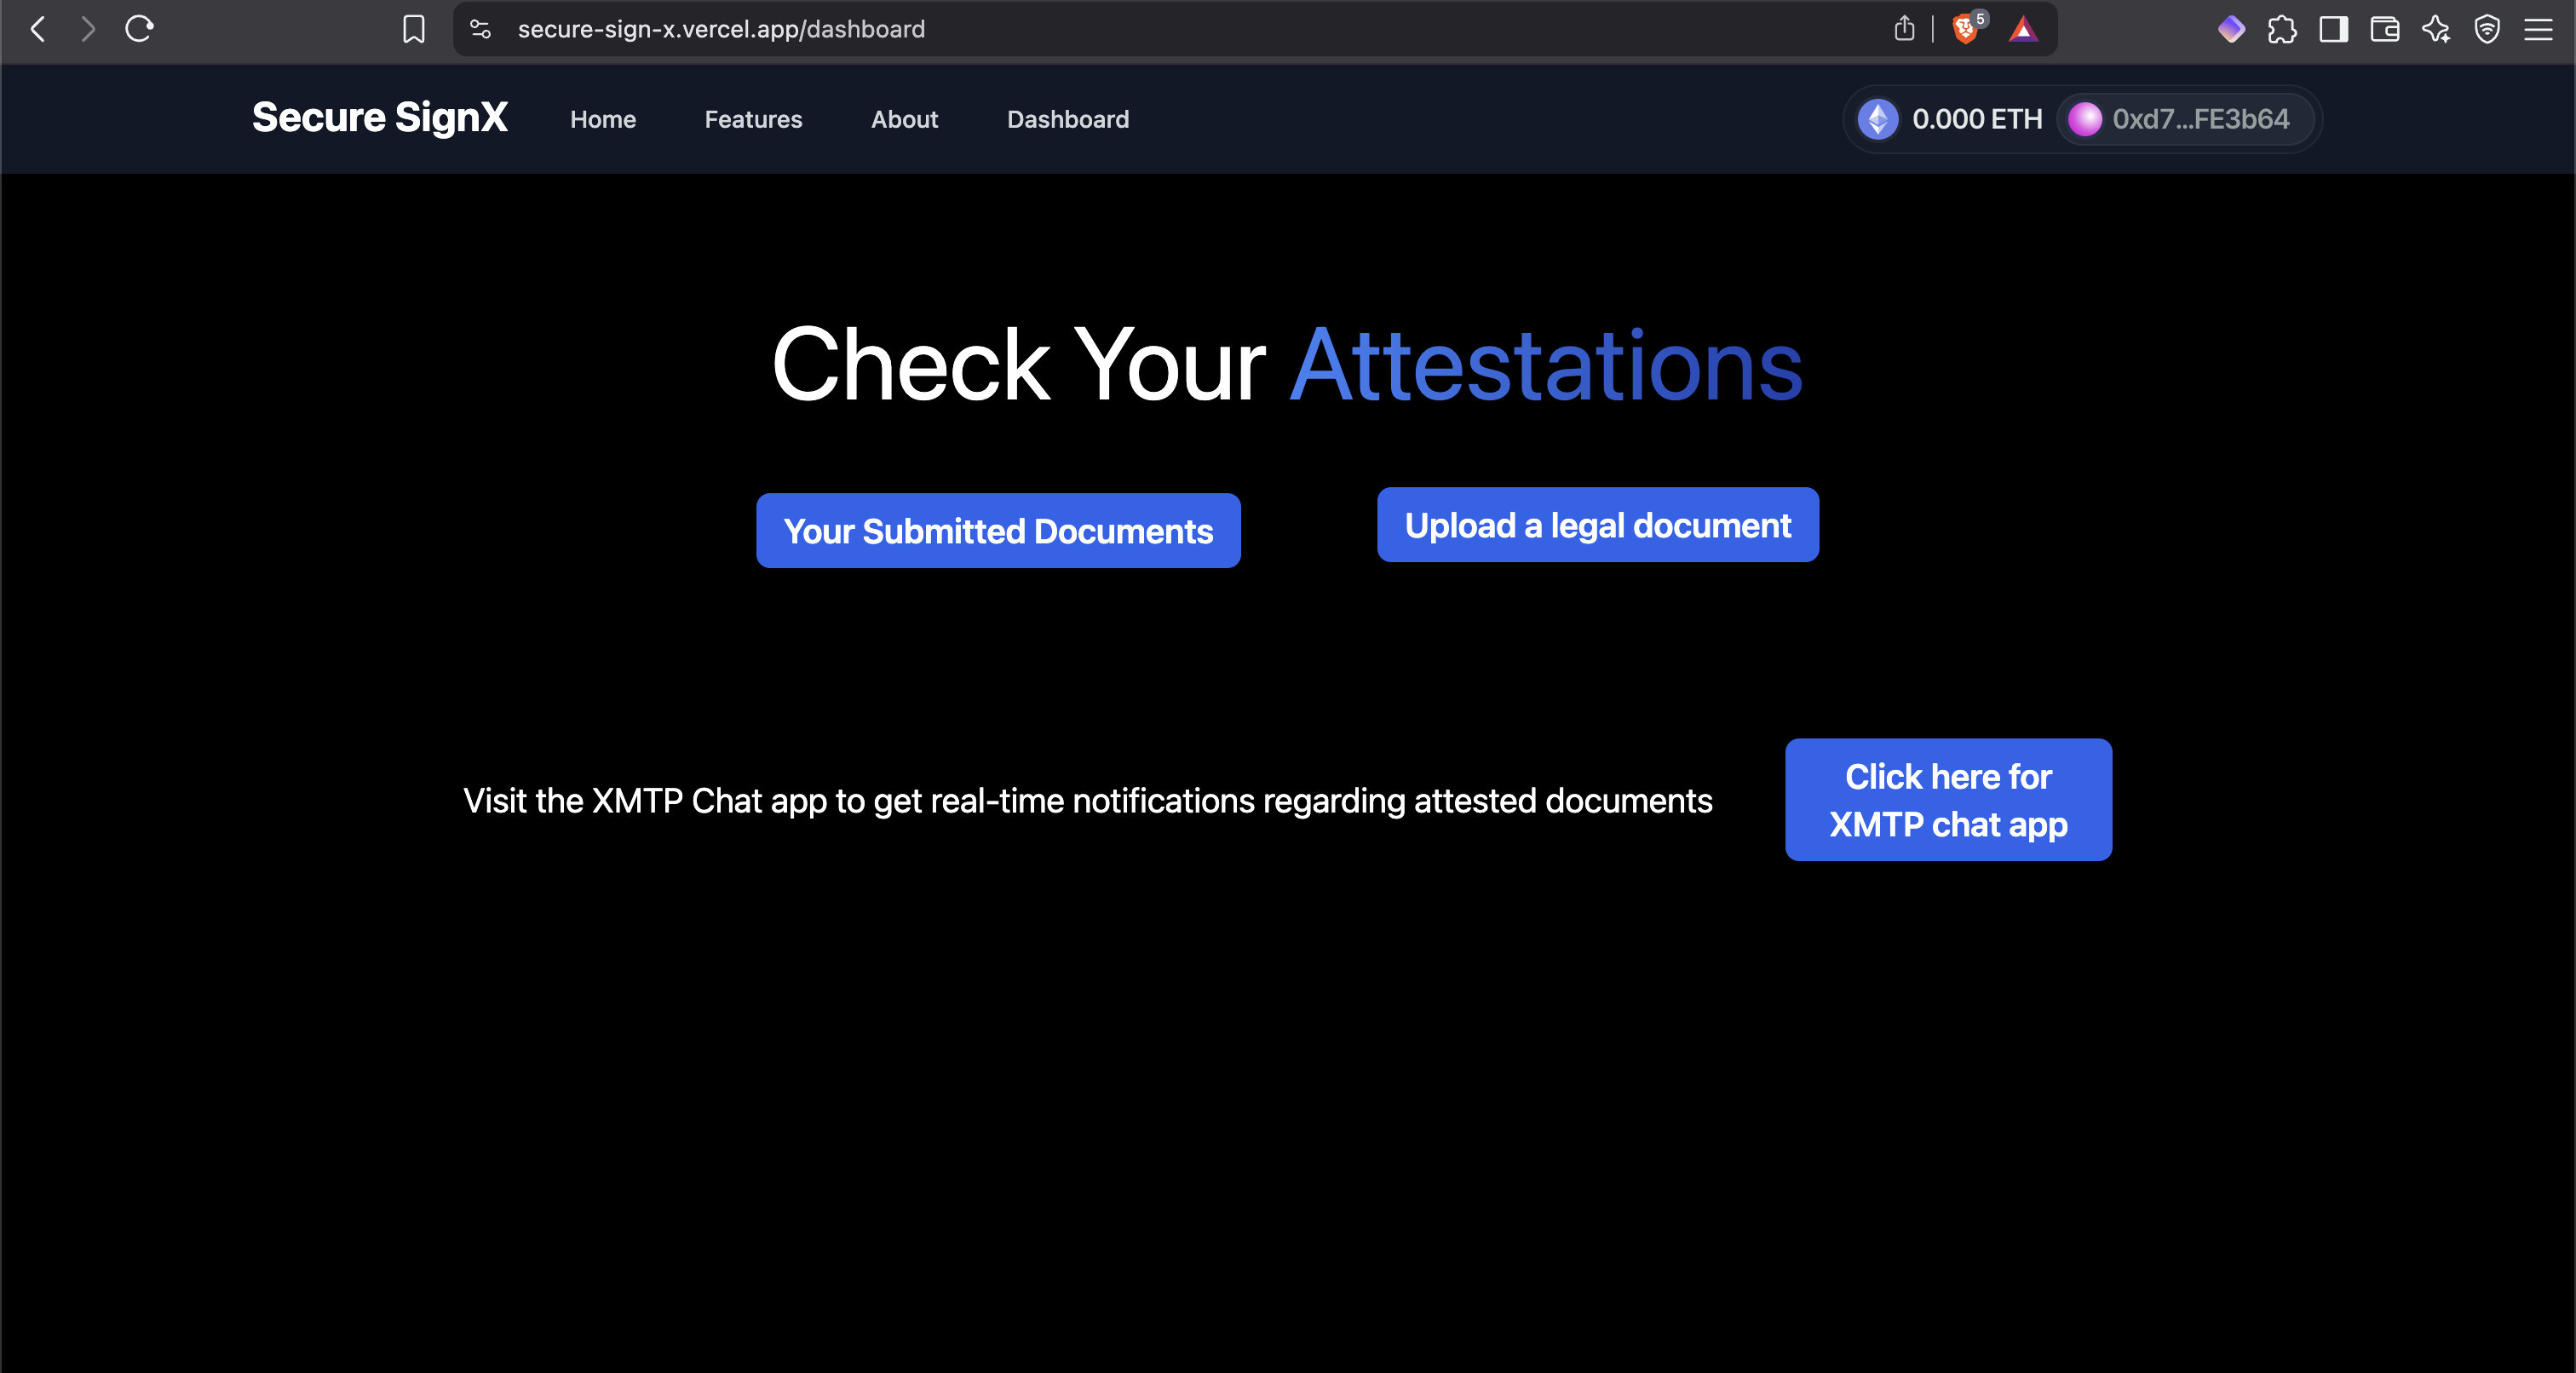Click the URL address bar field
Image resolution: width=2576 pixels, height=1373 pixels.
[x=1100, y=29]
